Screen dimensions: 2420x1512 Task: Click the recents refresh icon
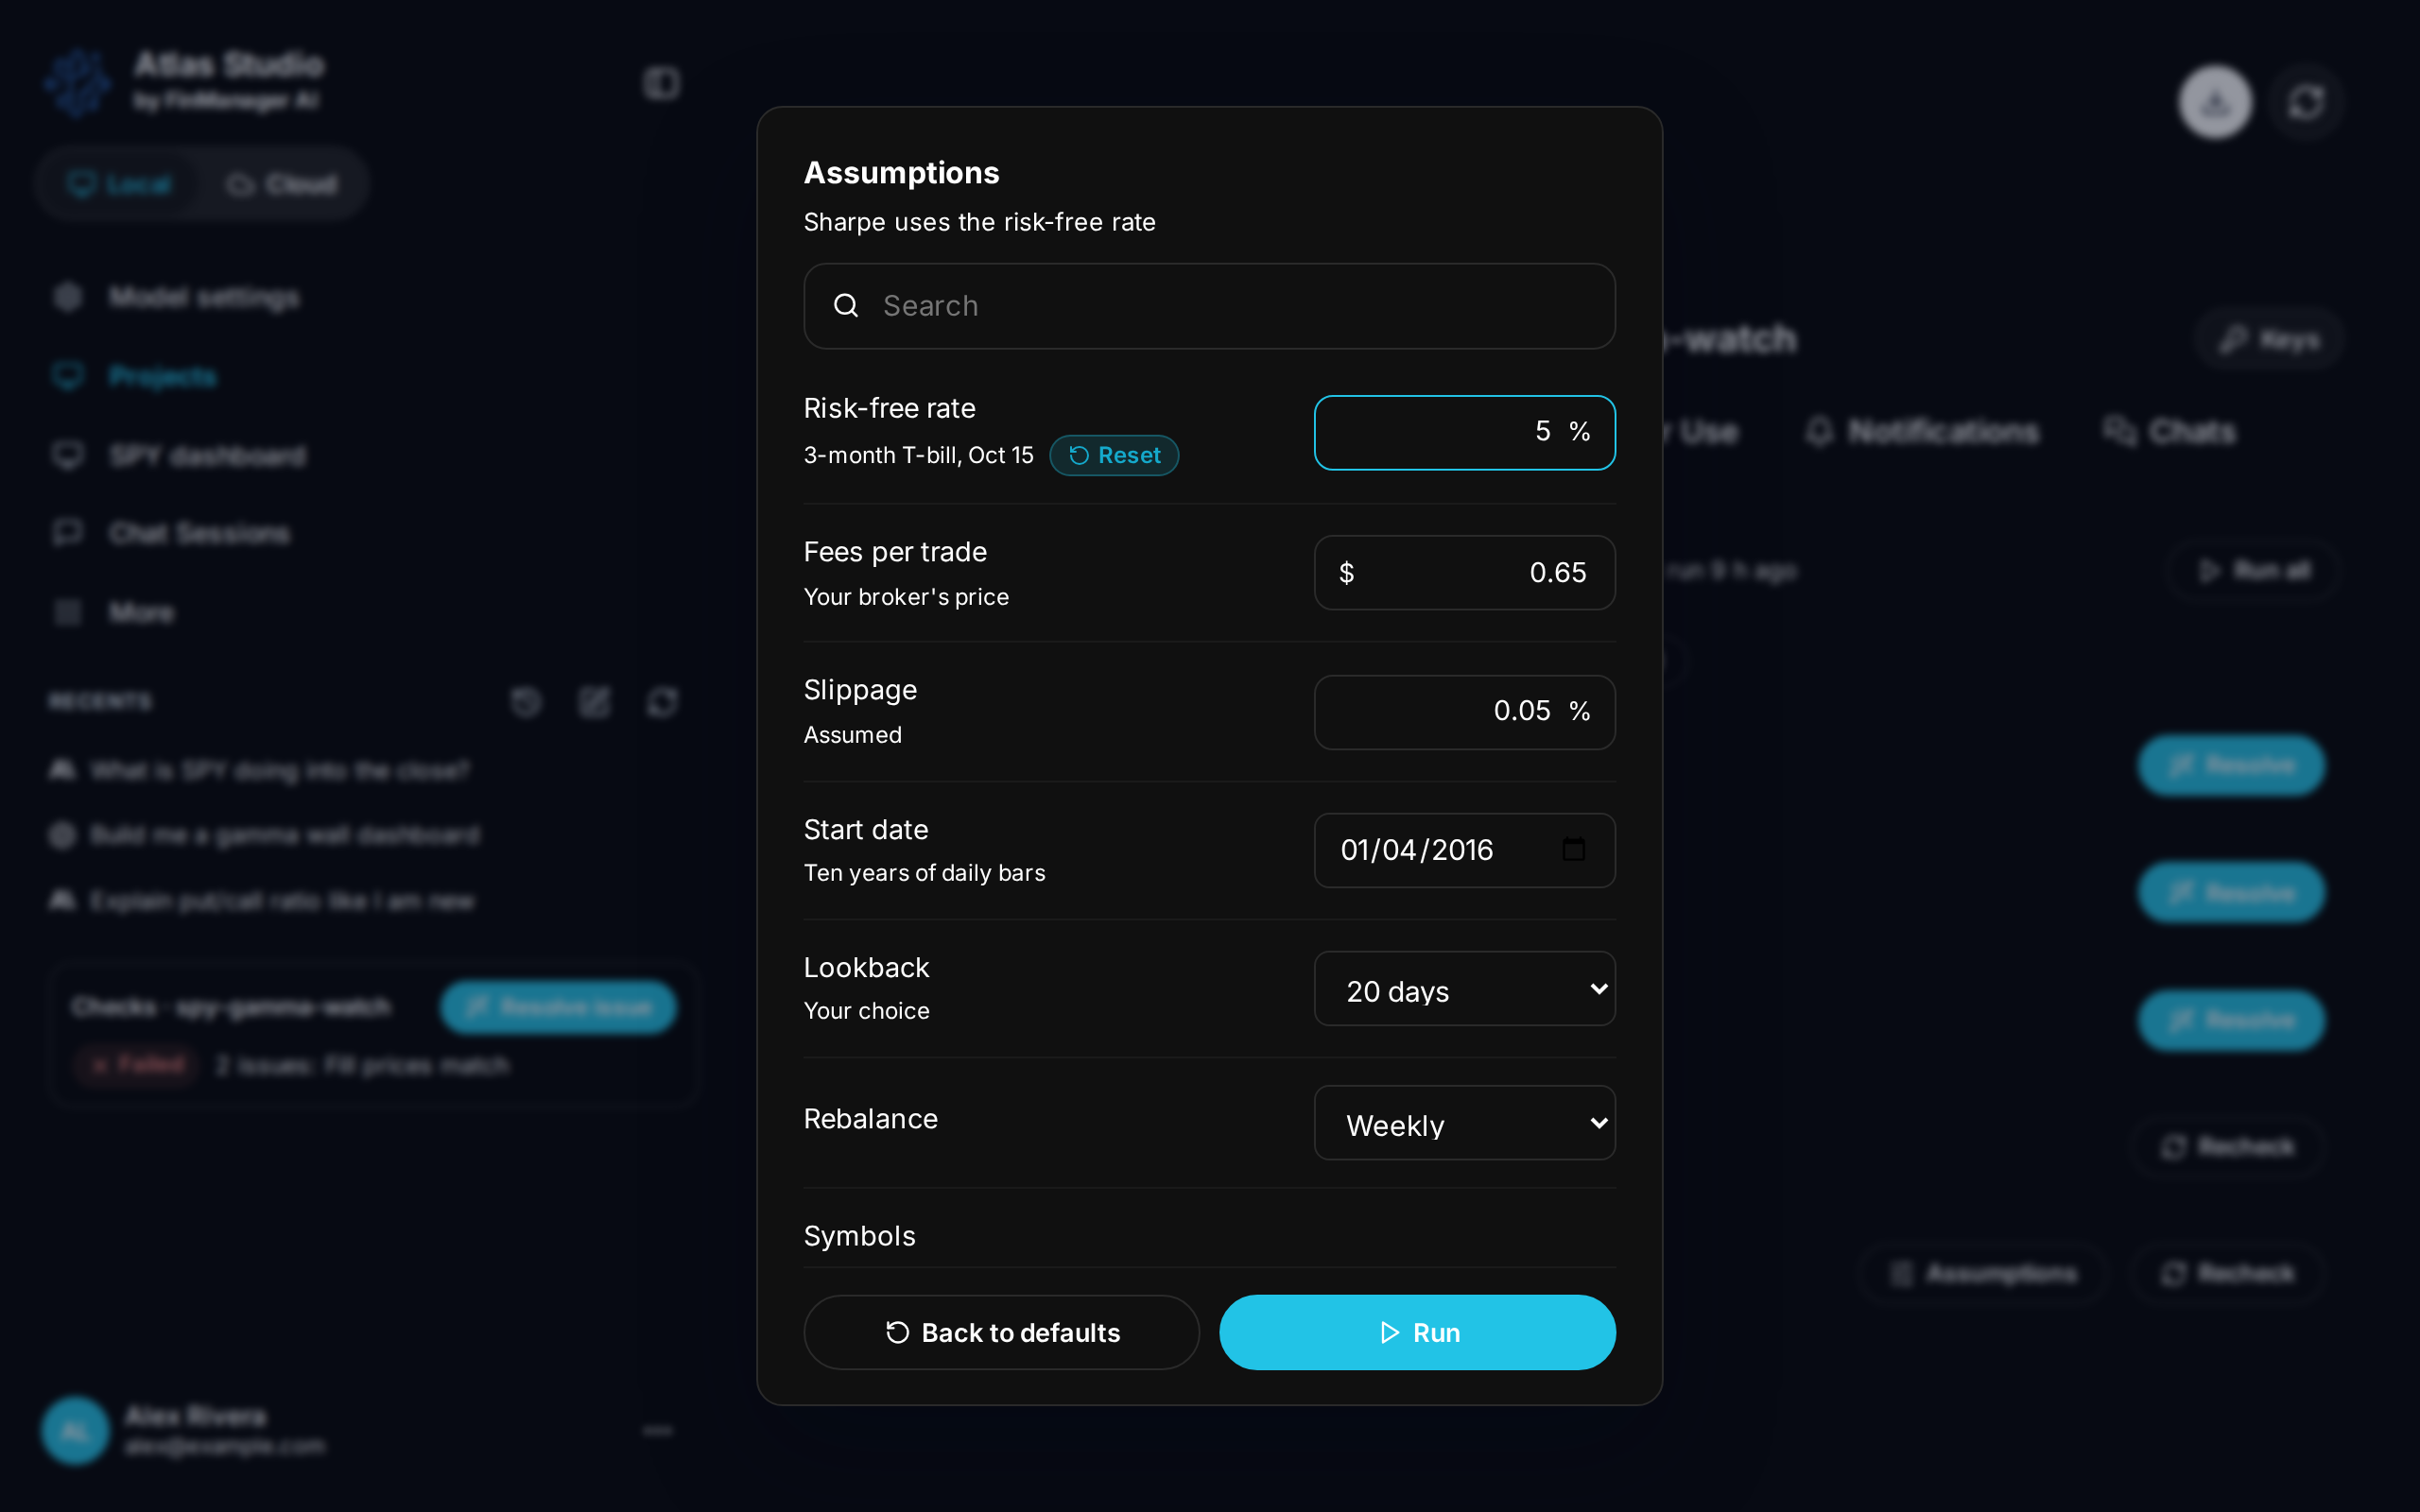(662, 701)
